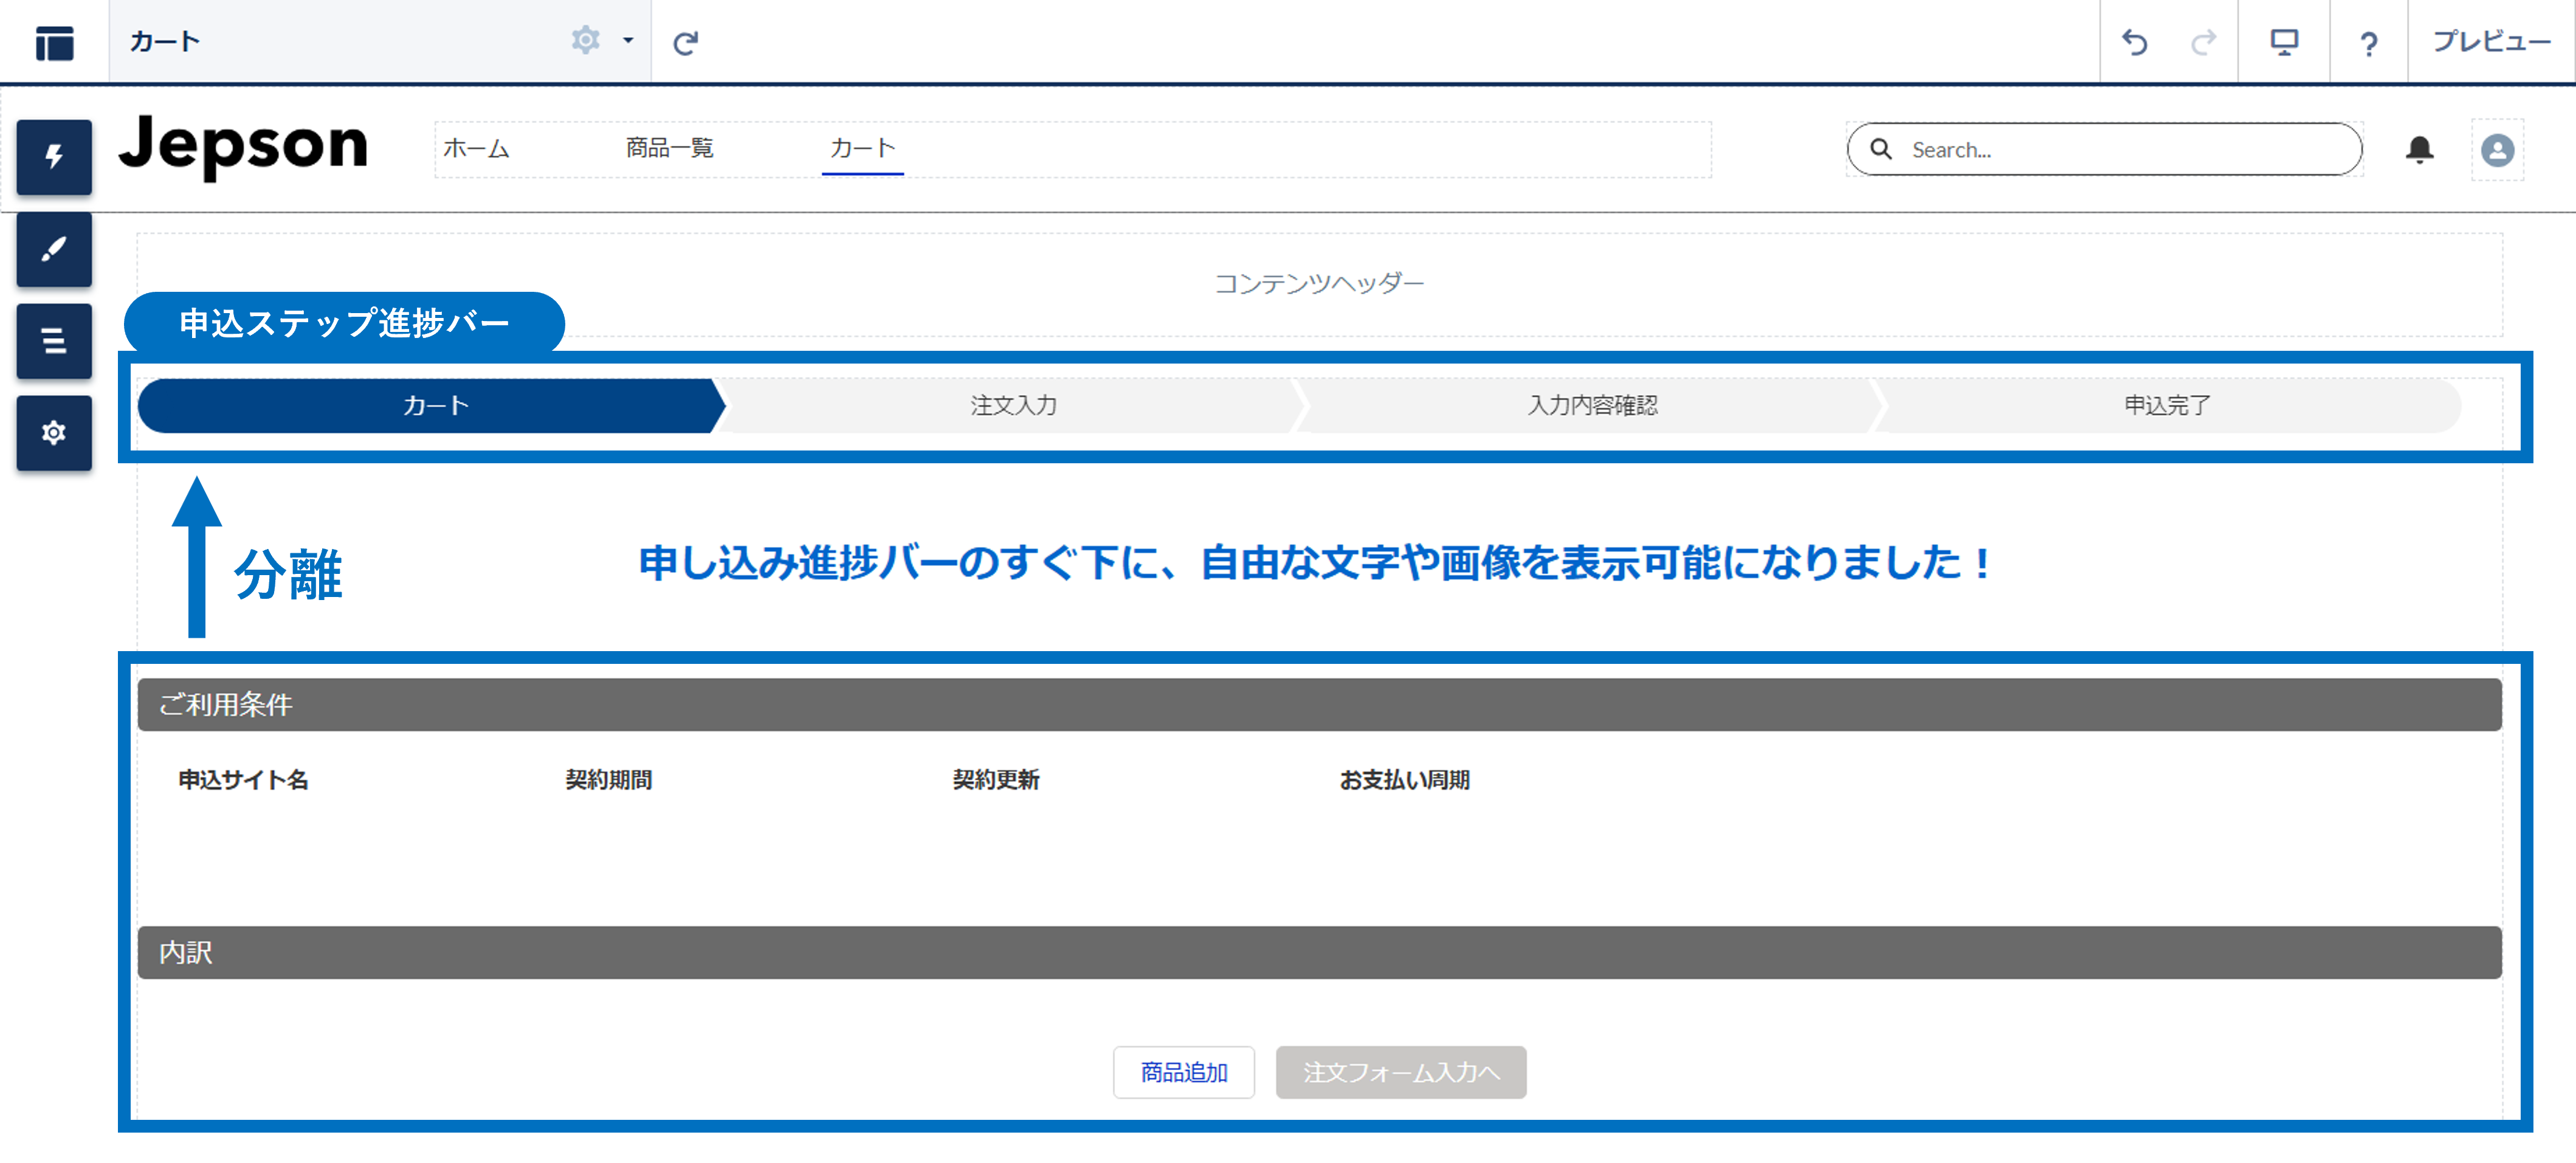Open the user profile avatar icon

(x=2497, y=150)
